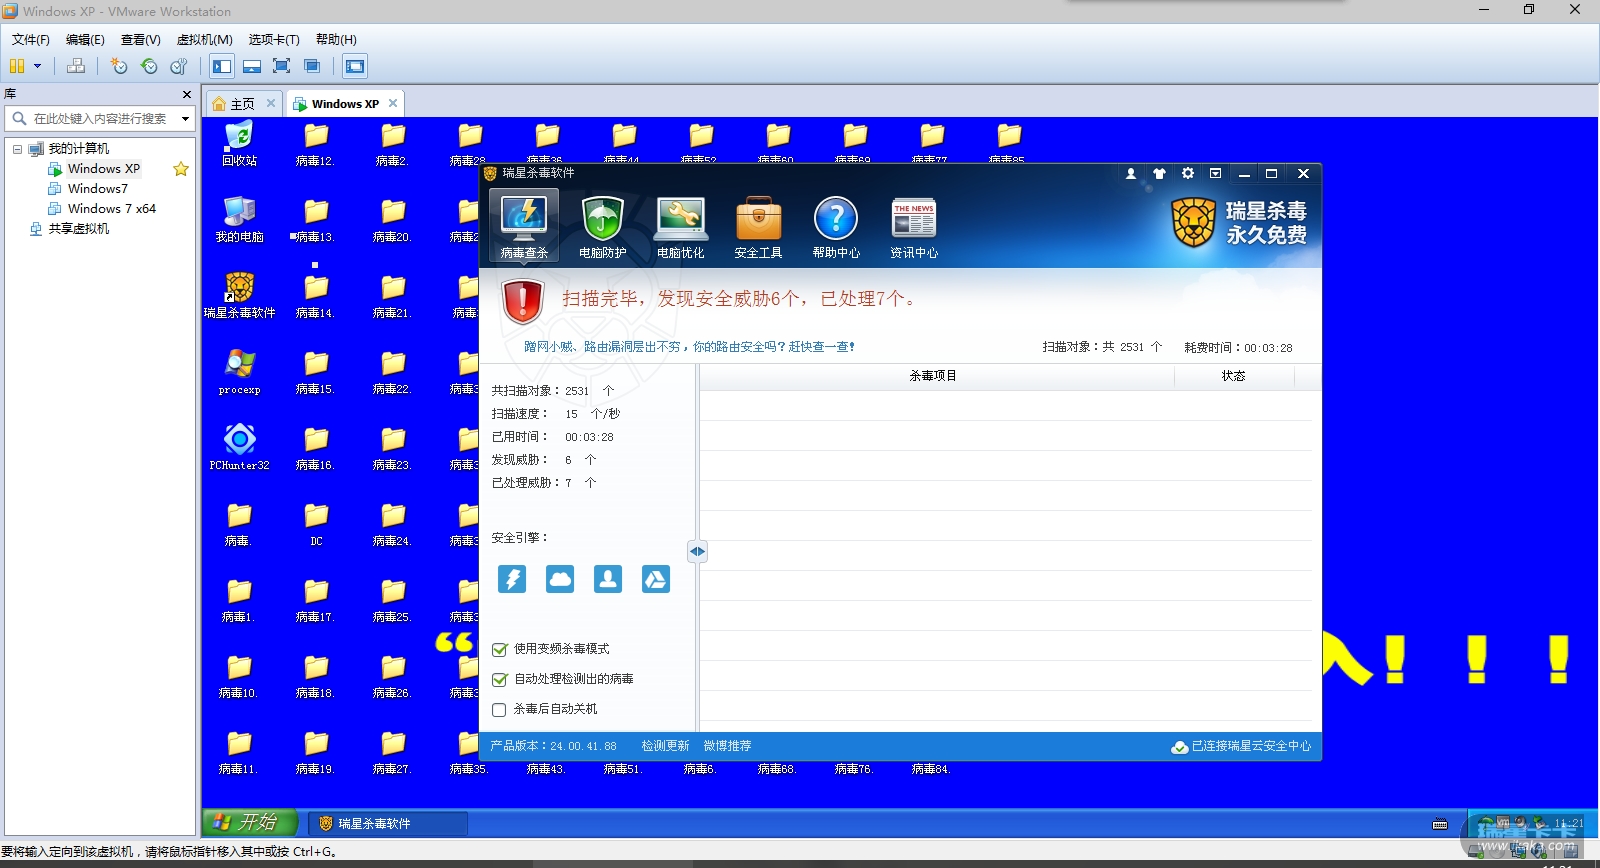This screenshot has width=1600, height=868.
Task: Open the 帮助中心 help center
Action: (836, 227)
